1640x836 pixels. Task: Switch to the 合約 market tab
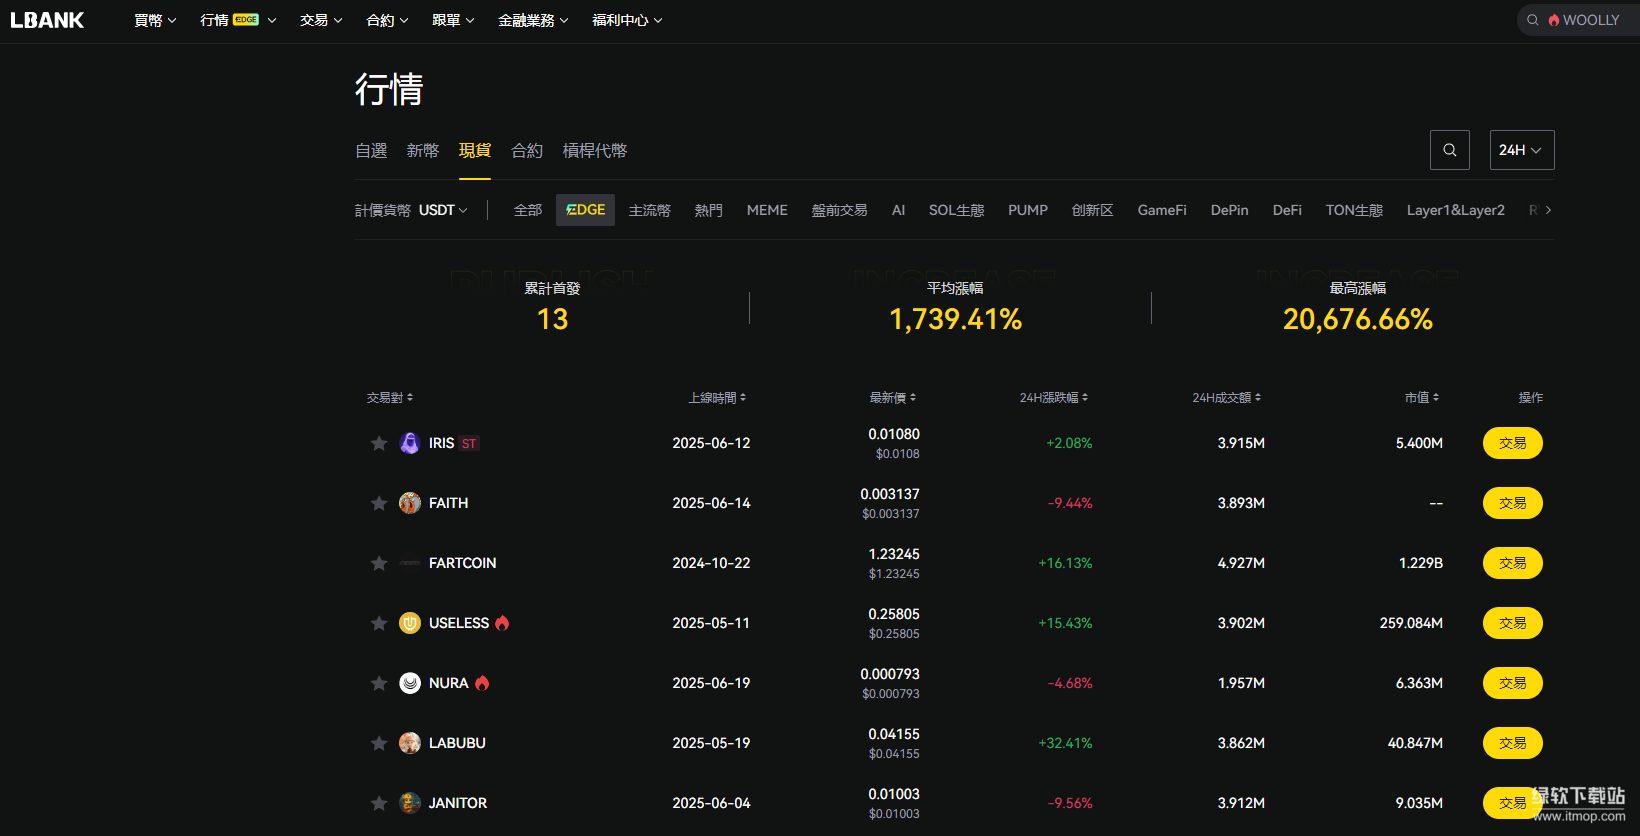(527, 150)
